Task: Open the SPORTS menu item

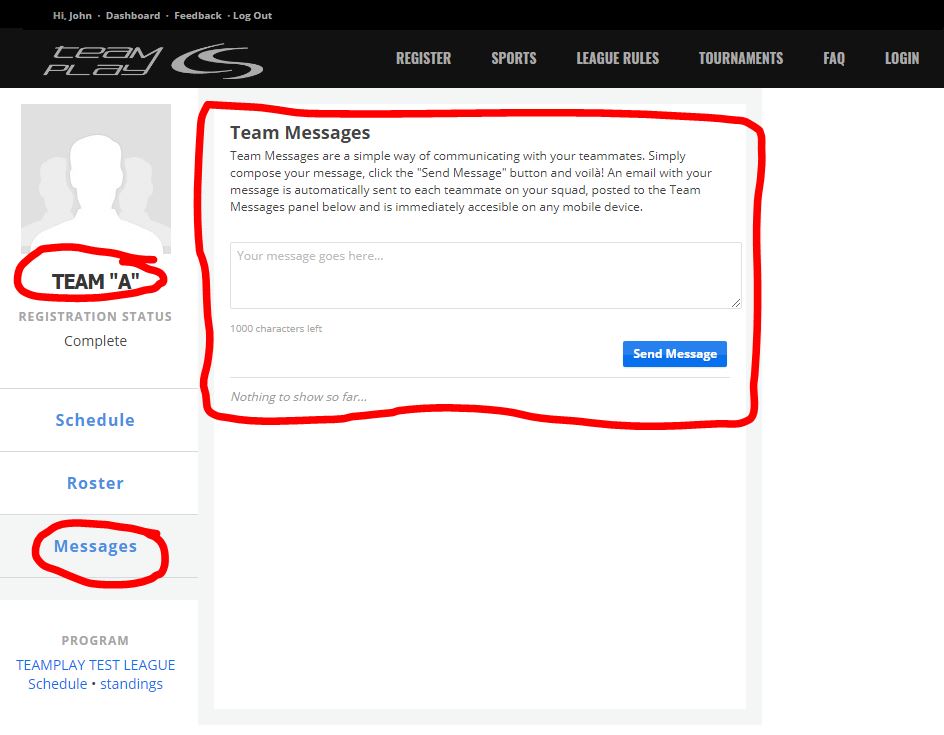Action: pyautogui.click(x=514, y=58)
